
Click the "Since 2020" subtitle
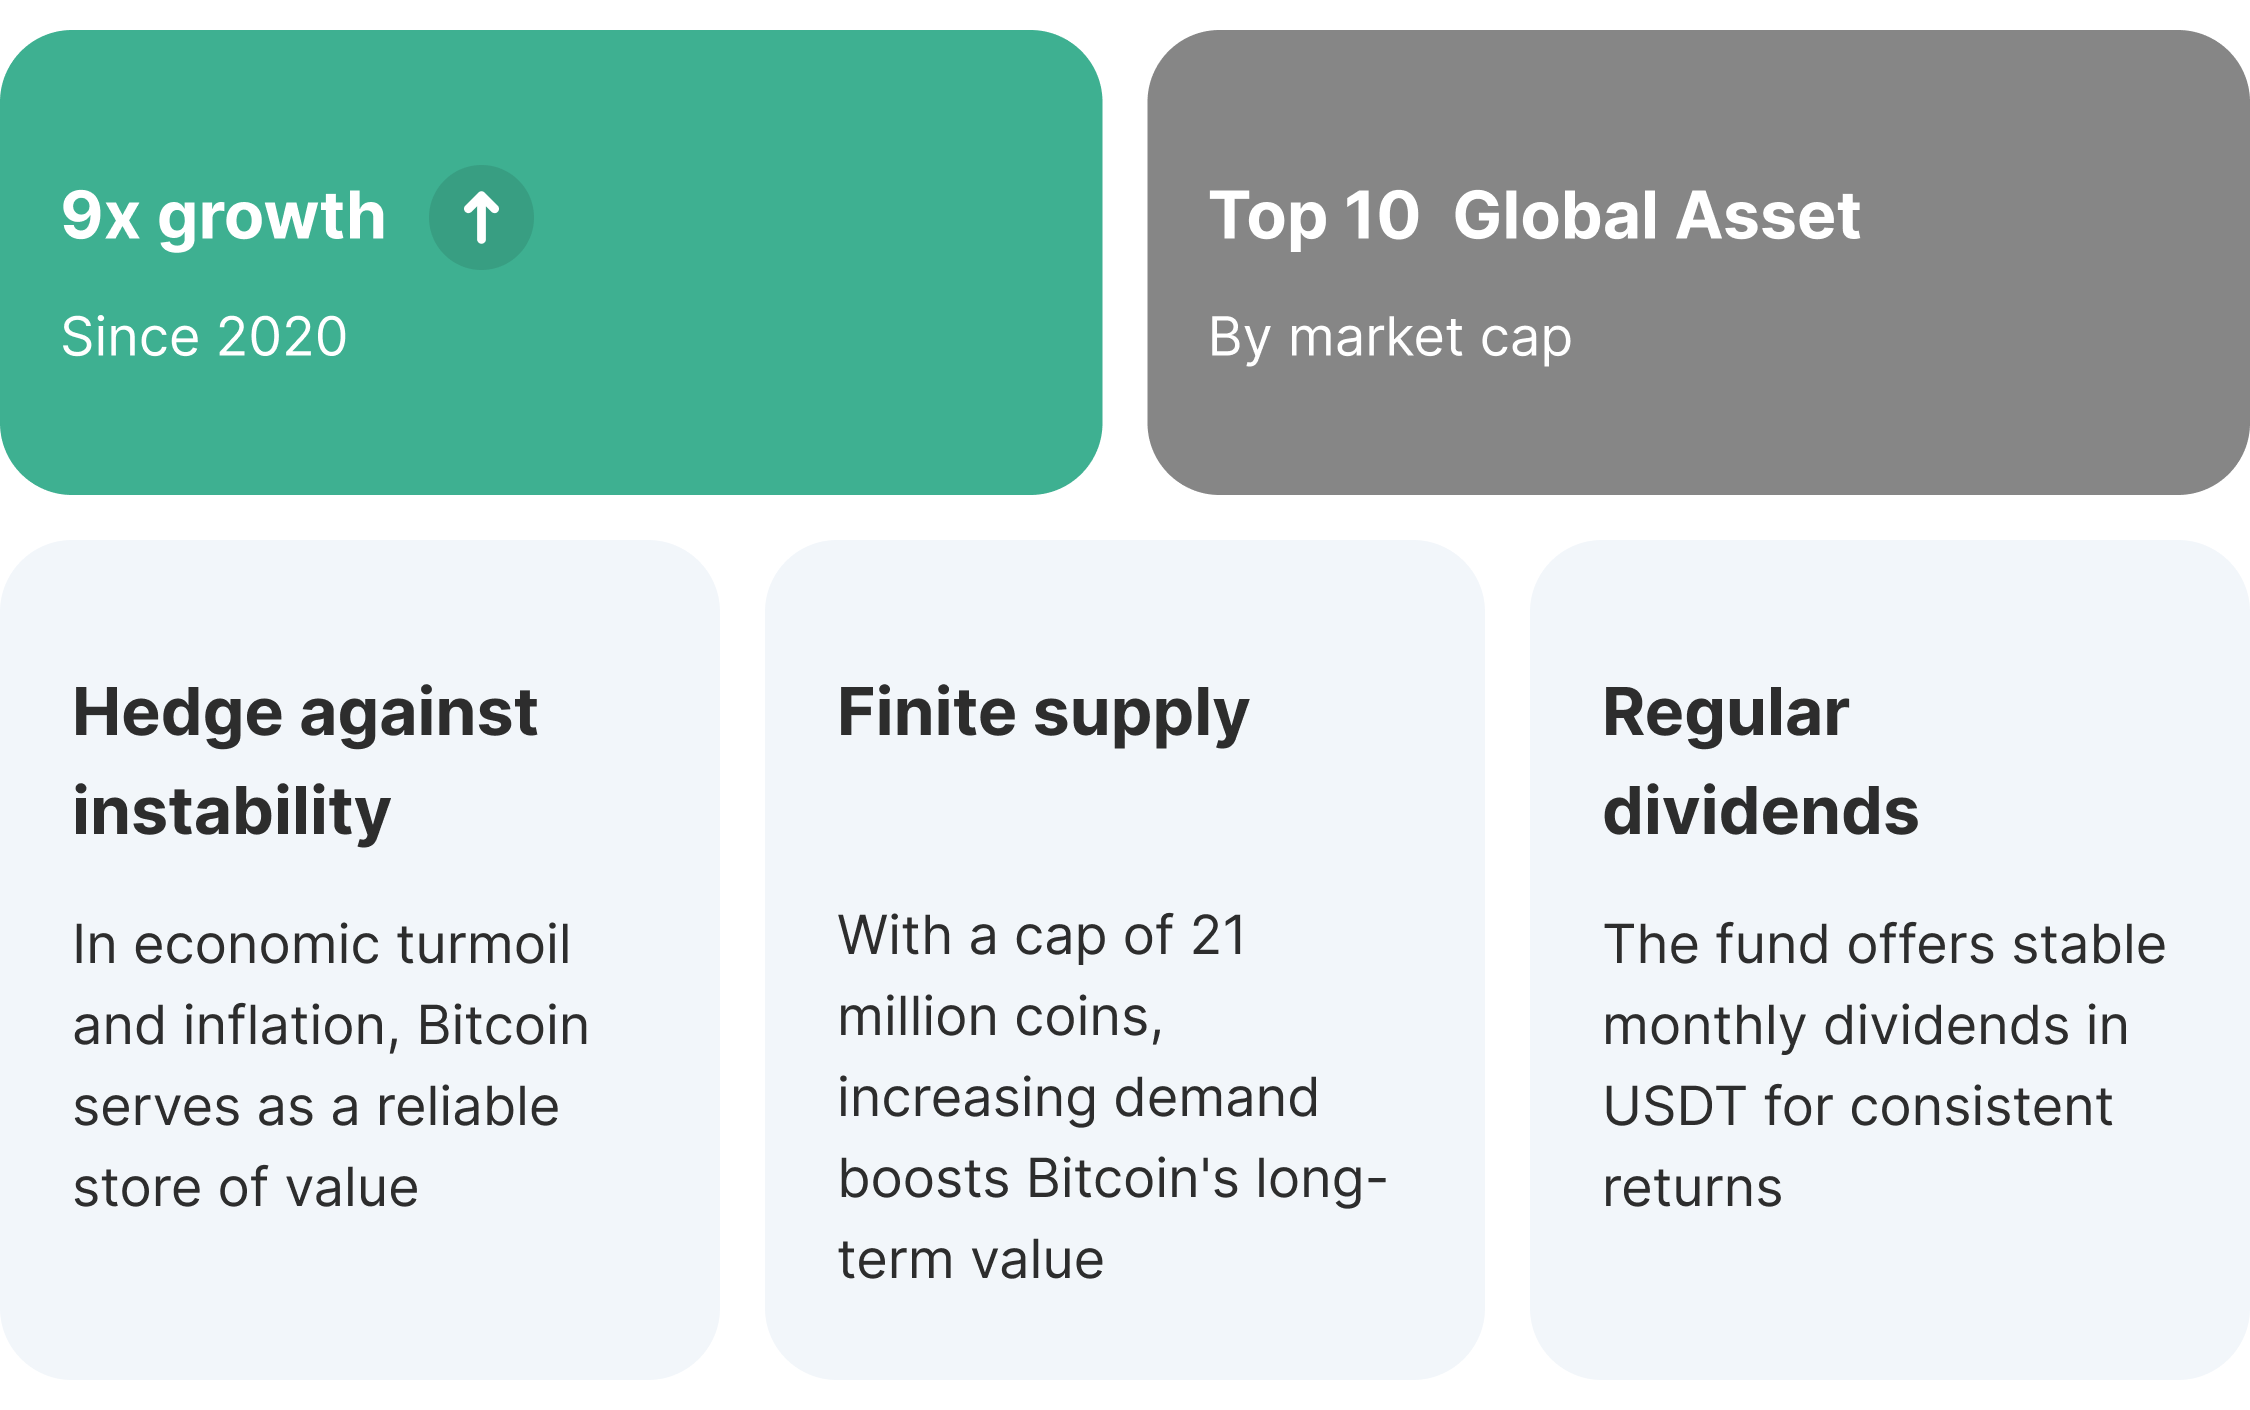tap(204, 336)
